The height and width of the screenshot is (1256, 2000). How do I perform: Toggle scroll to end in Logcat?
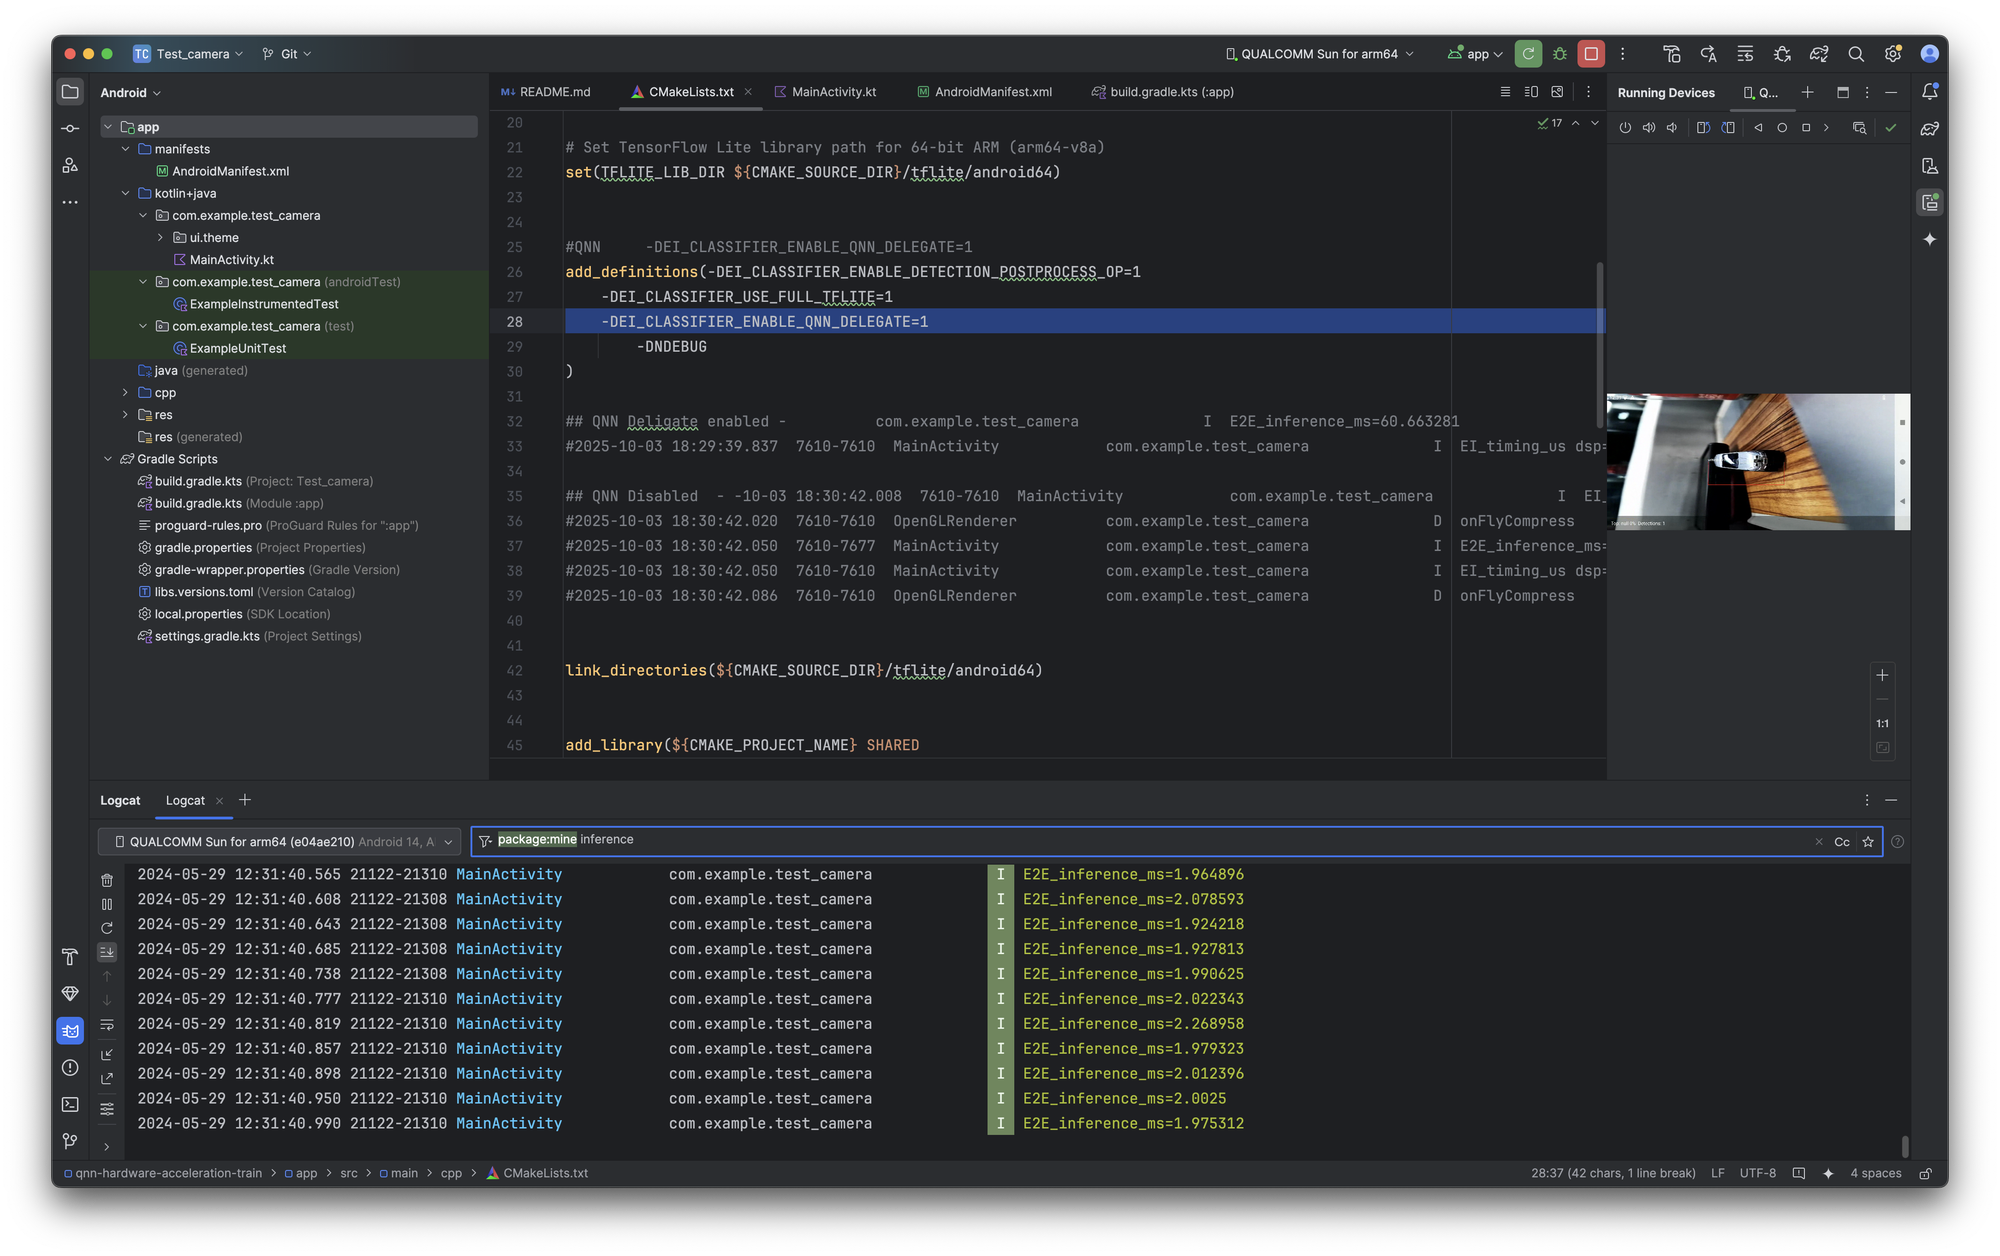point(107,952)
